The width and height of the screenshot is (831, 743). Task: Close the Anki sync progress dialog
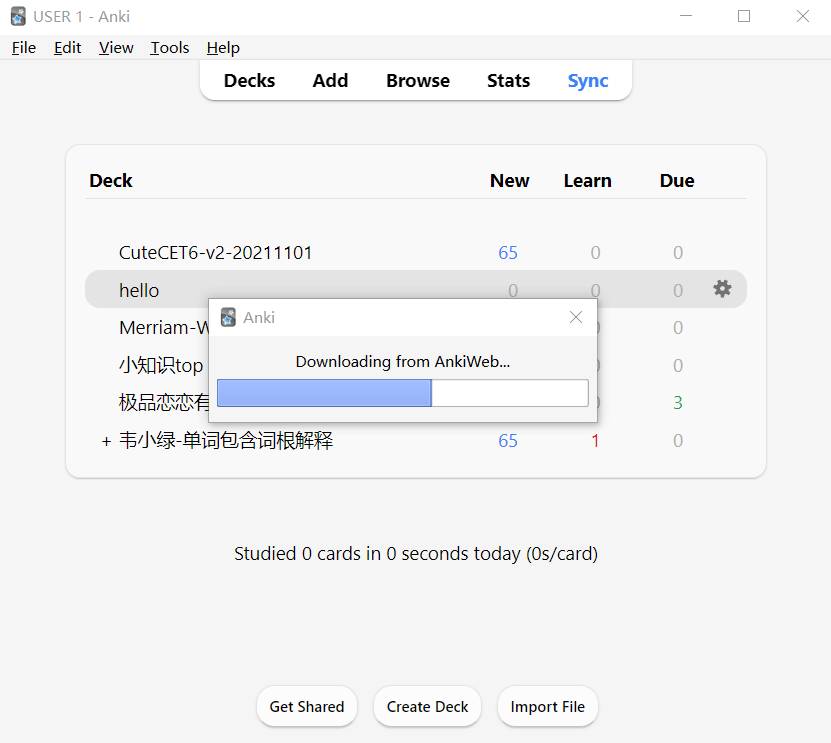[x=575, y=317]
